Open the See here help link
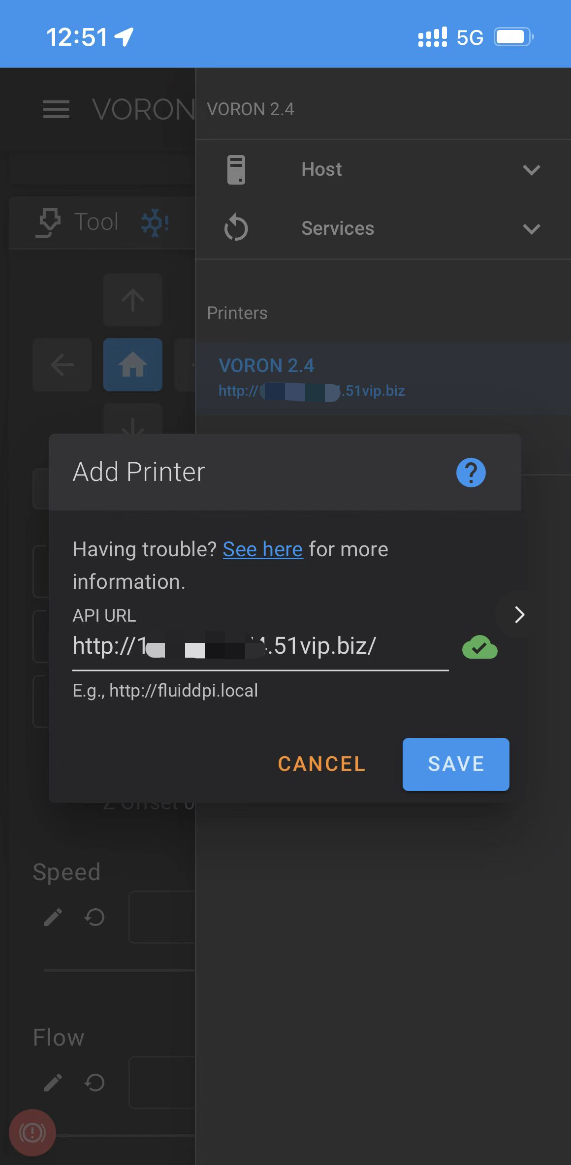Image resolution: width=571 pixels, height=1165 pixels. (x=263, y=550)
